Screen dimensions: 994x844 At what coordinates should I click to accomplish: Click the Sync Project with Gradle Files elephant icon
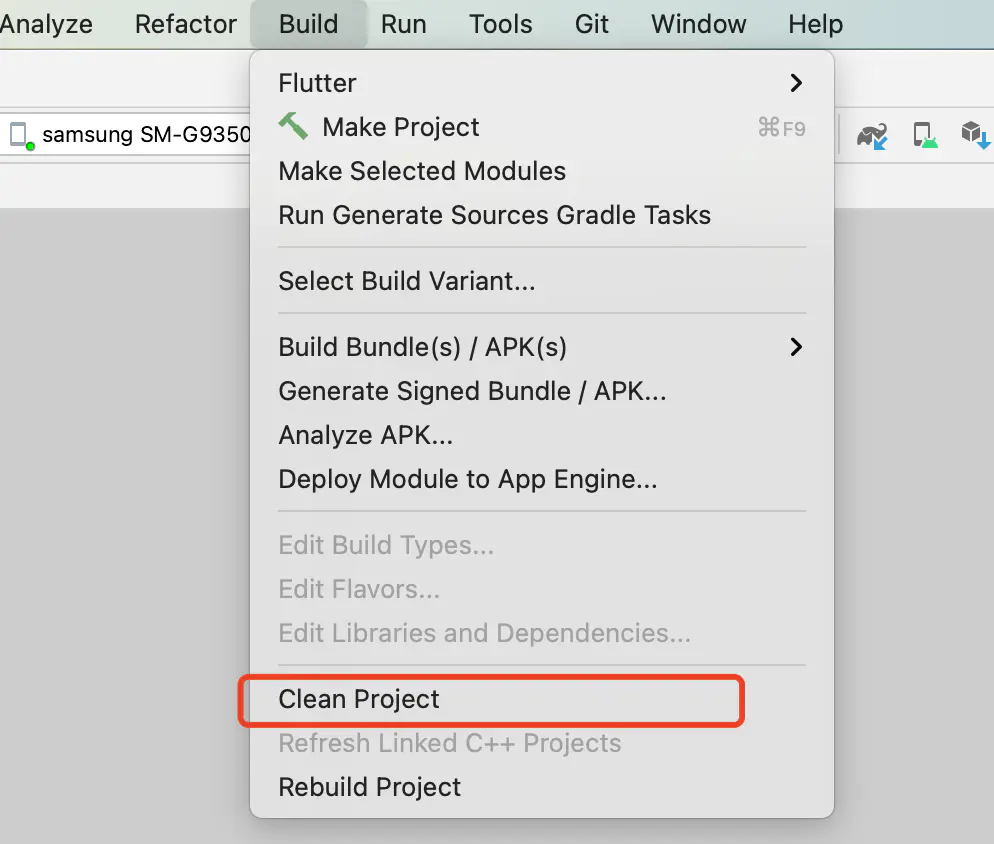pyautogui.click(x=872, y=136)
